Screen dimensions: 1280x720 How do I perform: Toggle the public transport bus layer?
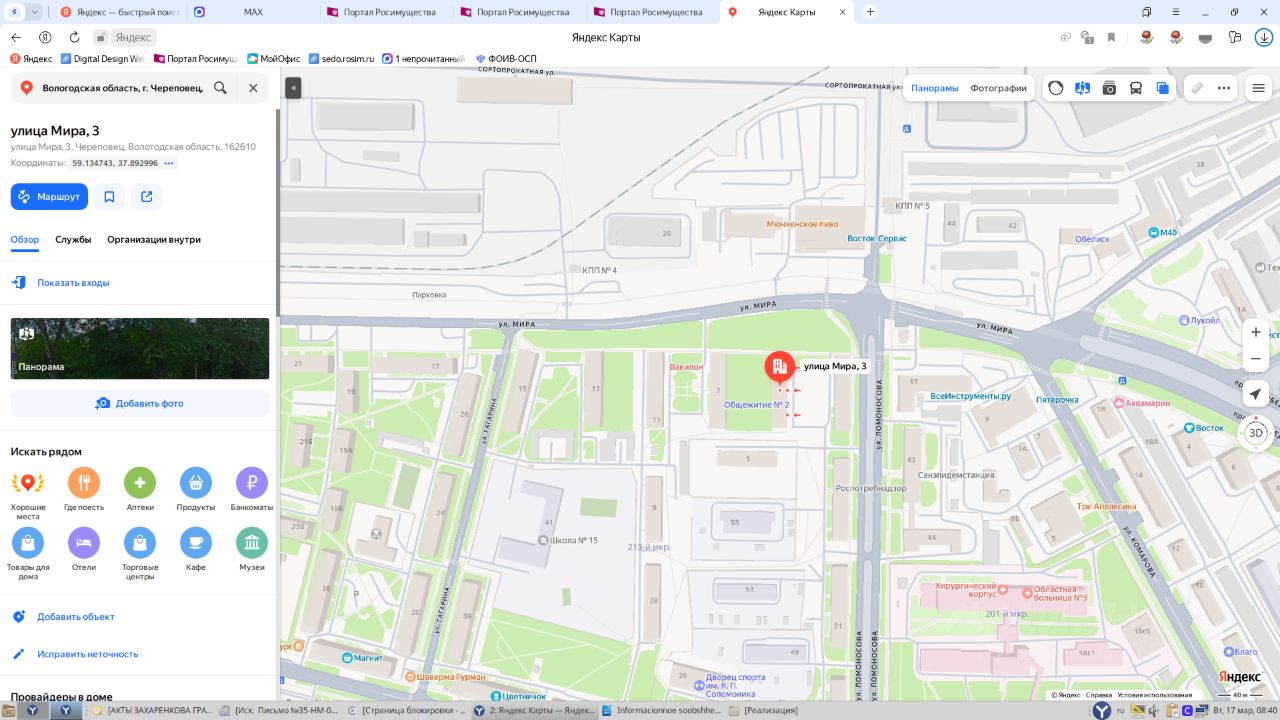1136,88
